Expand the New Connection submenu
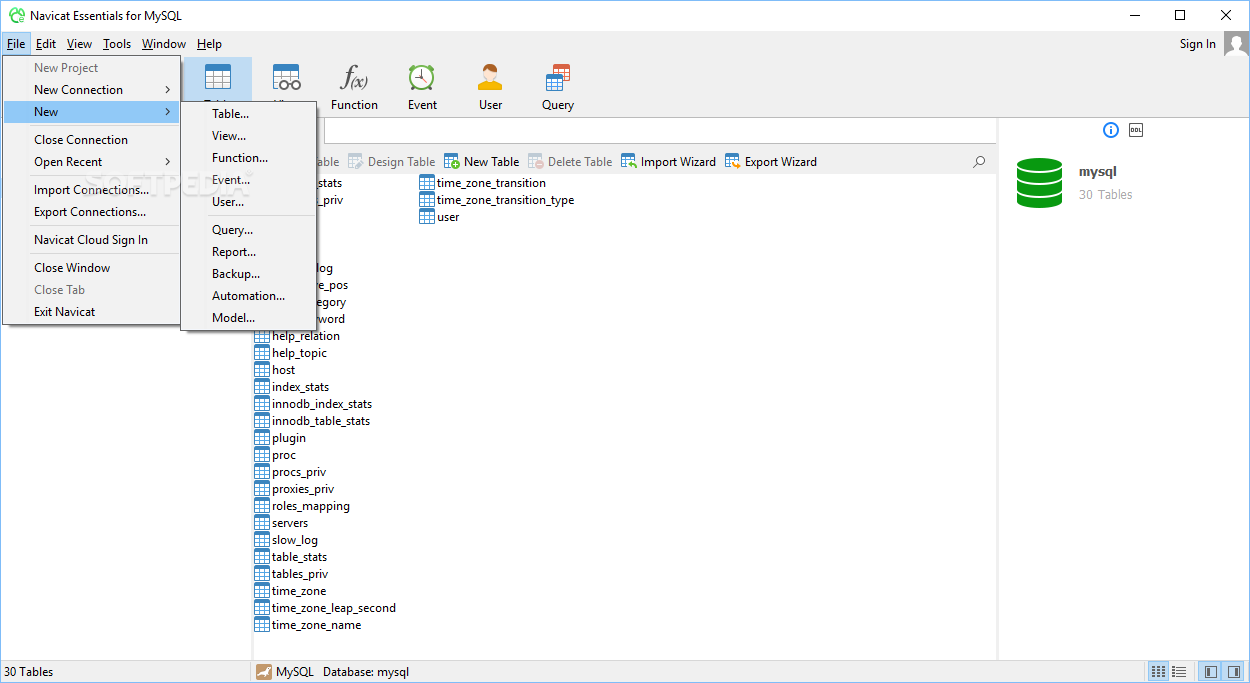This screenshot has width=1250, height=683. (x=92, y=90)
